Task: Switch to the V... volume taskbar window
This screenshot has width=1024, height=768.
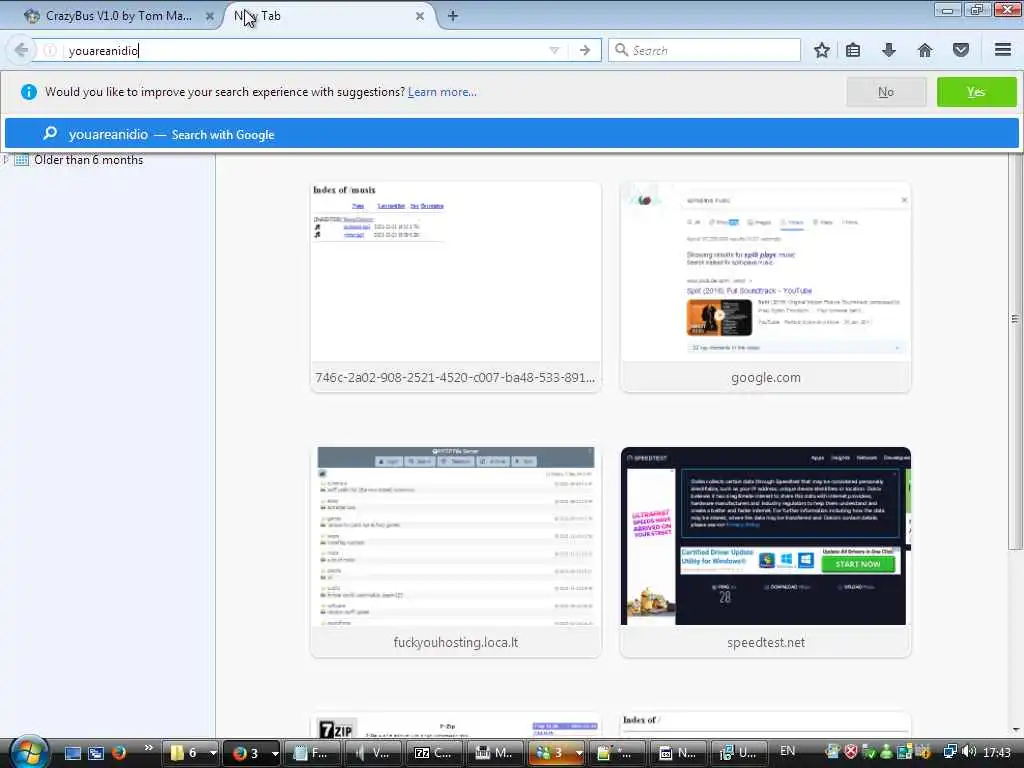Action: 373,753
